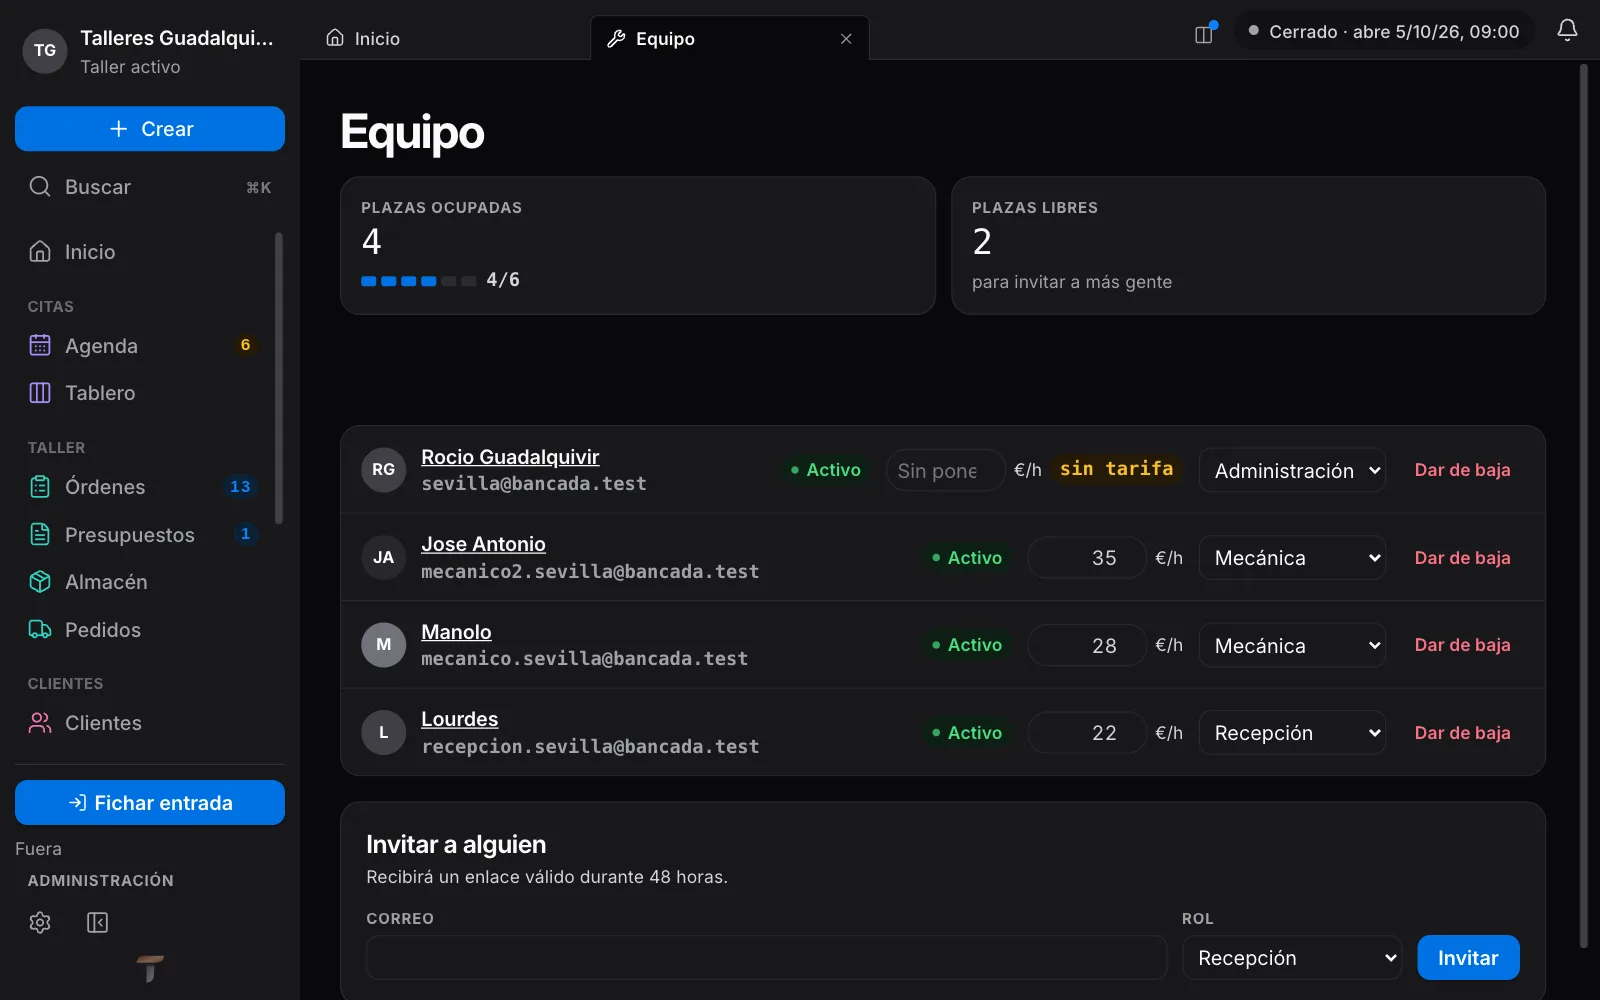Image resolution: width=1600 pixels, height=1000 pixels.
Task: Click the Agenda calendar icon
Action: tap(40, 345)
